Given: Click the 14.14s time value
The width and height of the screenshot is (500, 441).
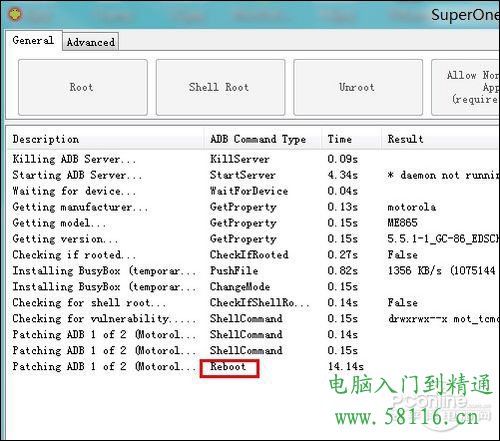Looking at the screenshot, I should [x=346, y=367].
